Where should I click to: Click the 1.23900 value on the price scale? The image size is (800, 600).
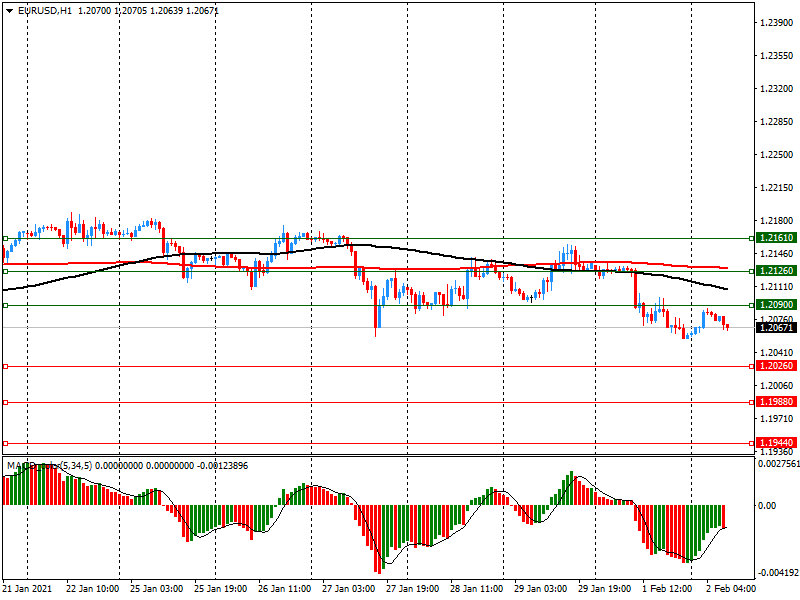(775, 23)
